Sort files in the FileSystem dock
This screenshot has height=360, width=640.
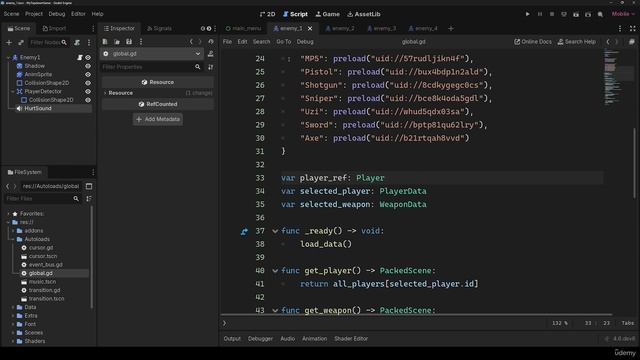89,198
